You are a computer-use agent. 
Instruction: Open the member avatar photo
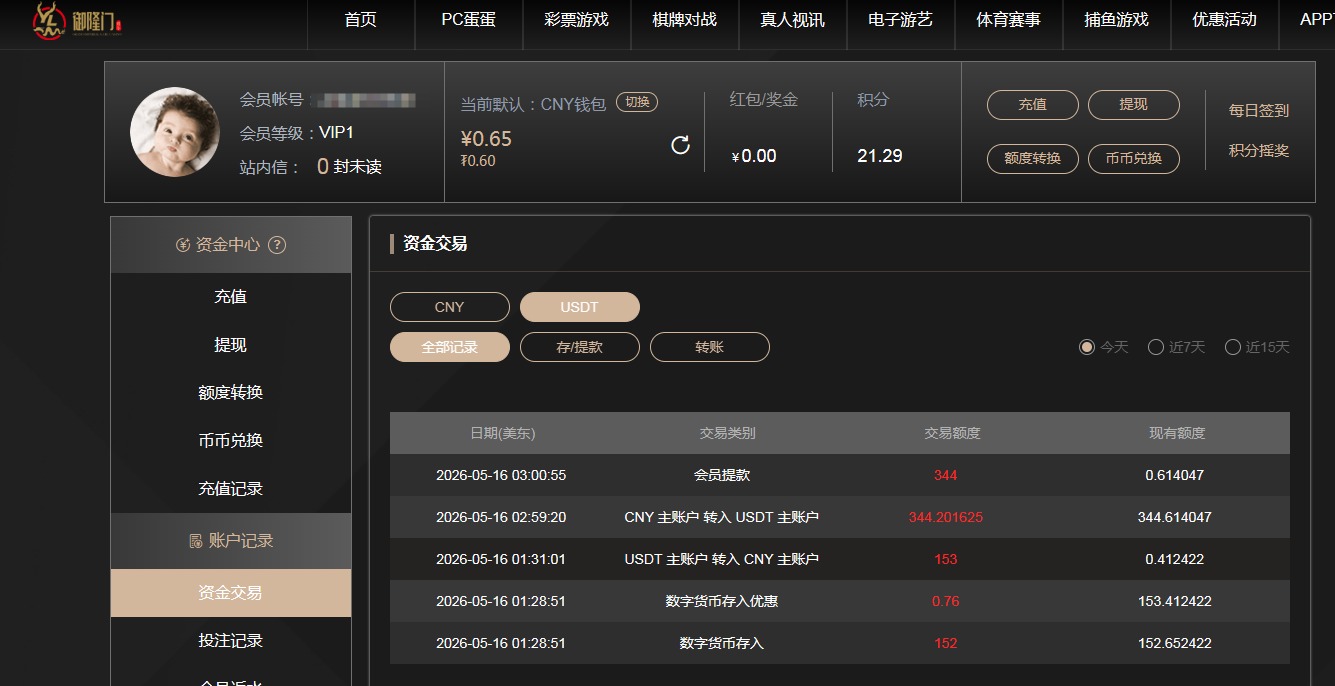click(x=175, y=132)
